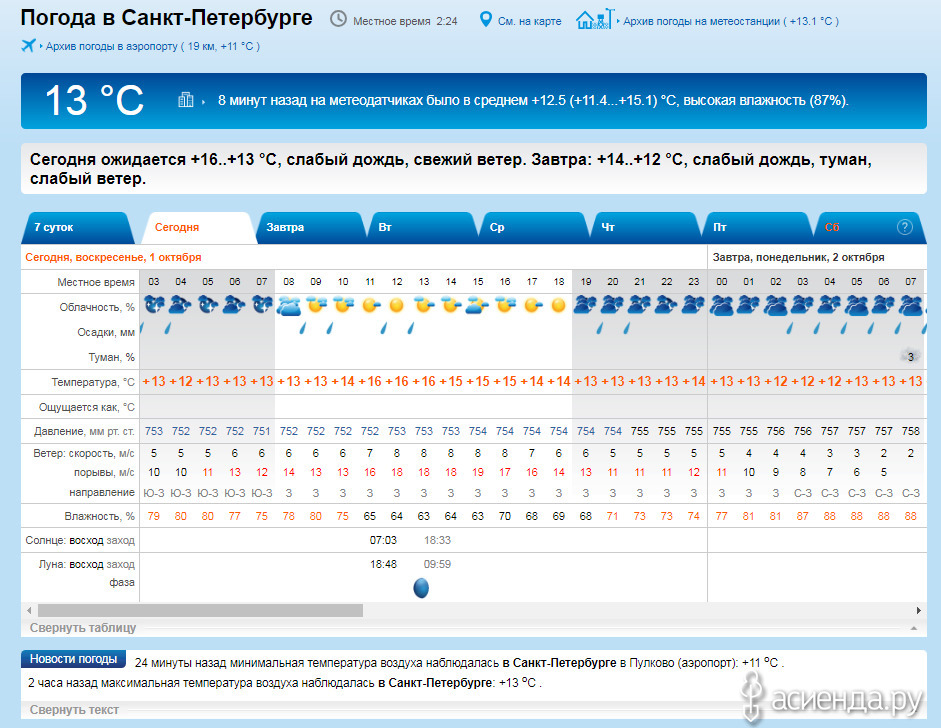Click the moon phase icon
941x728 pixels.
(x=421, y=588)
